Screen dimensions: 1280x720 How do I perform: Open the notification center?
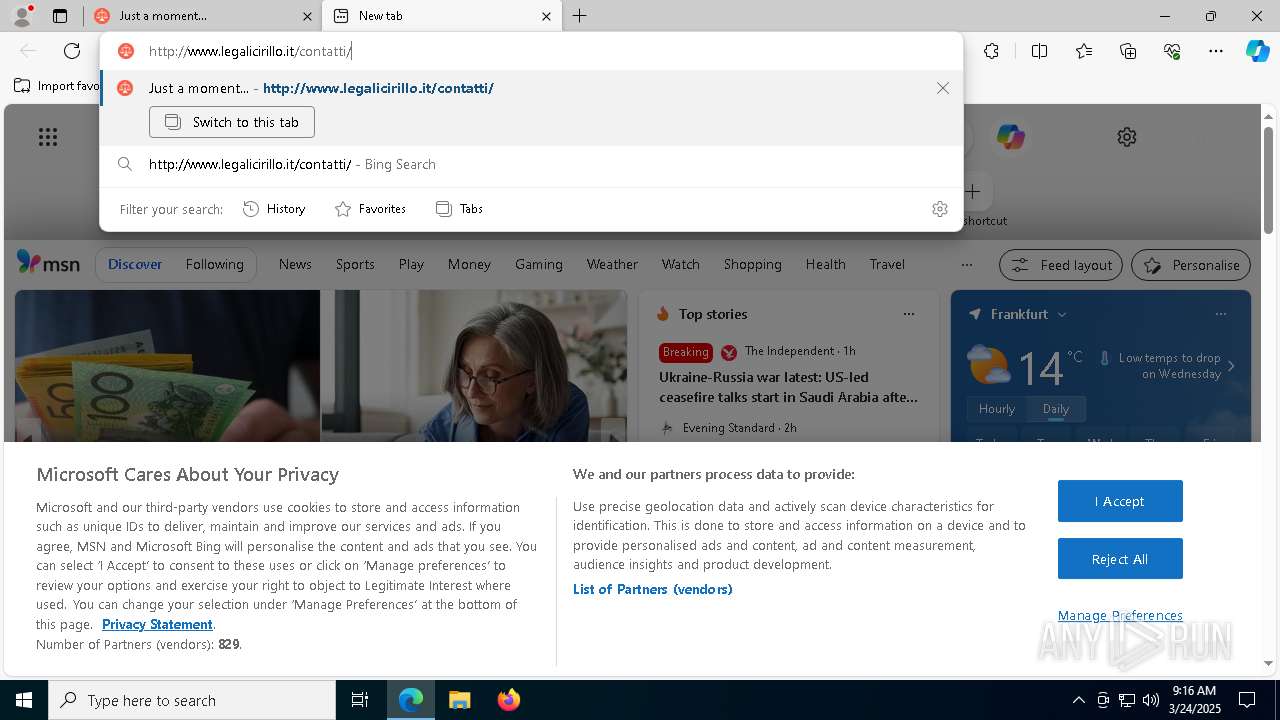(1247, 700)
